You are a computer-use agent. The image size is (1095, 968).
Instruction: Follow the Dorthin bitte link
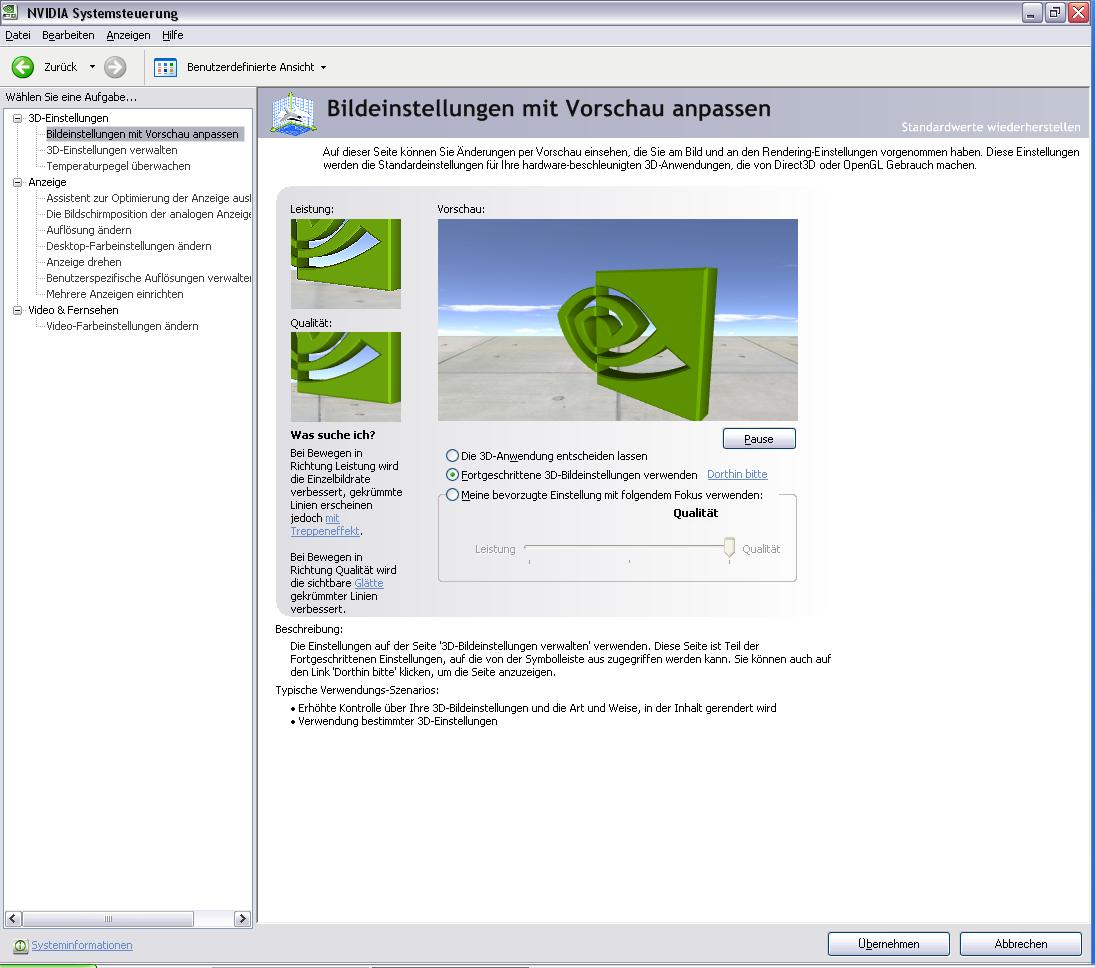[x=737, y=474]
